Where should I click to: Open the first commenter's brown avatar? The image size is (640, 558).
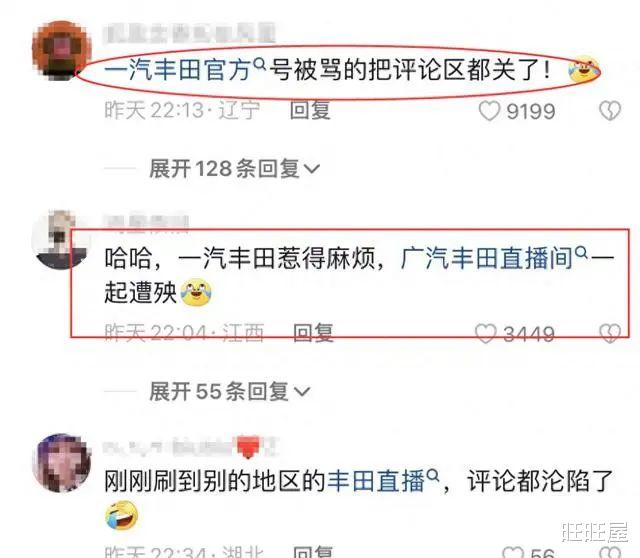[62, 51]
